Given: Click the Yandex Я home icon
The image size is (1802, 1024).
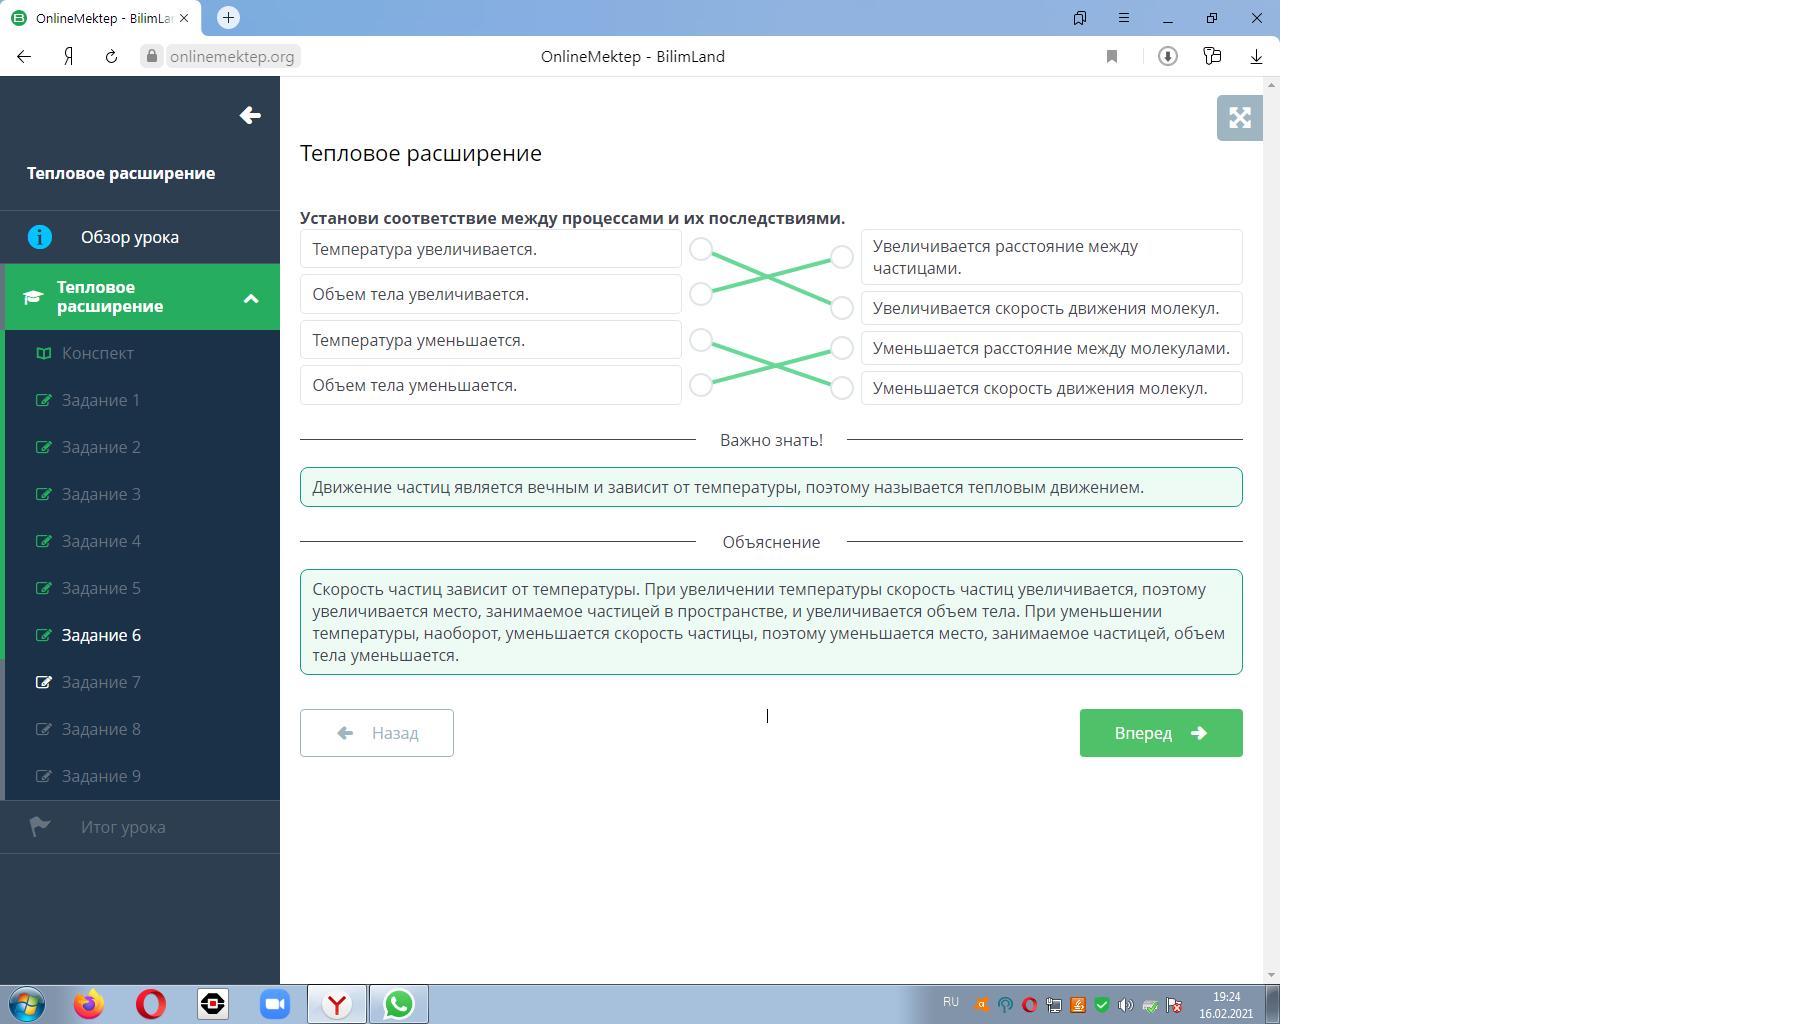Looking at the screenshot, I should point(68,56).
